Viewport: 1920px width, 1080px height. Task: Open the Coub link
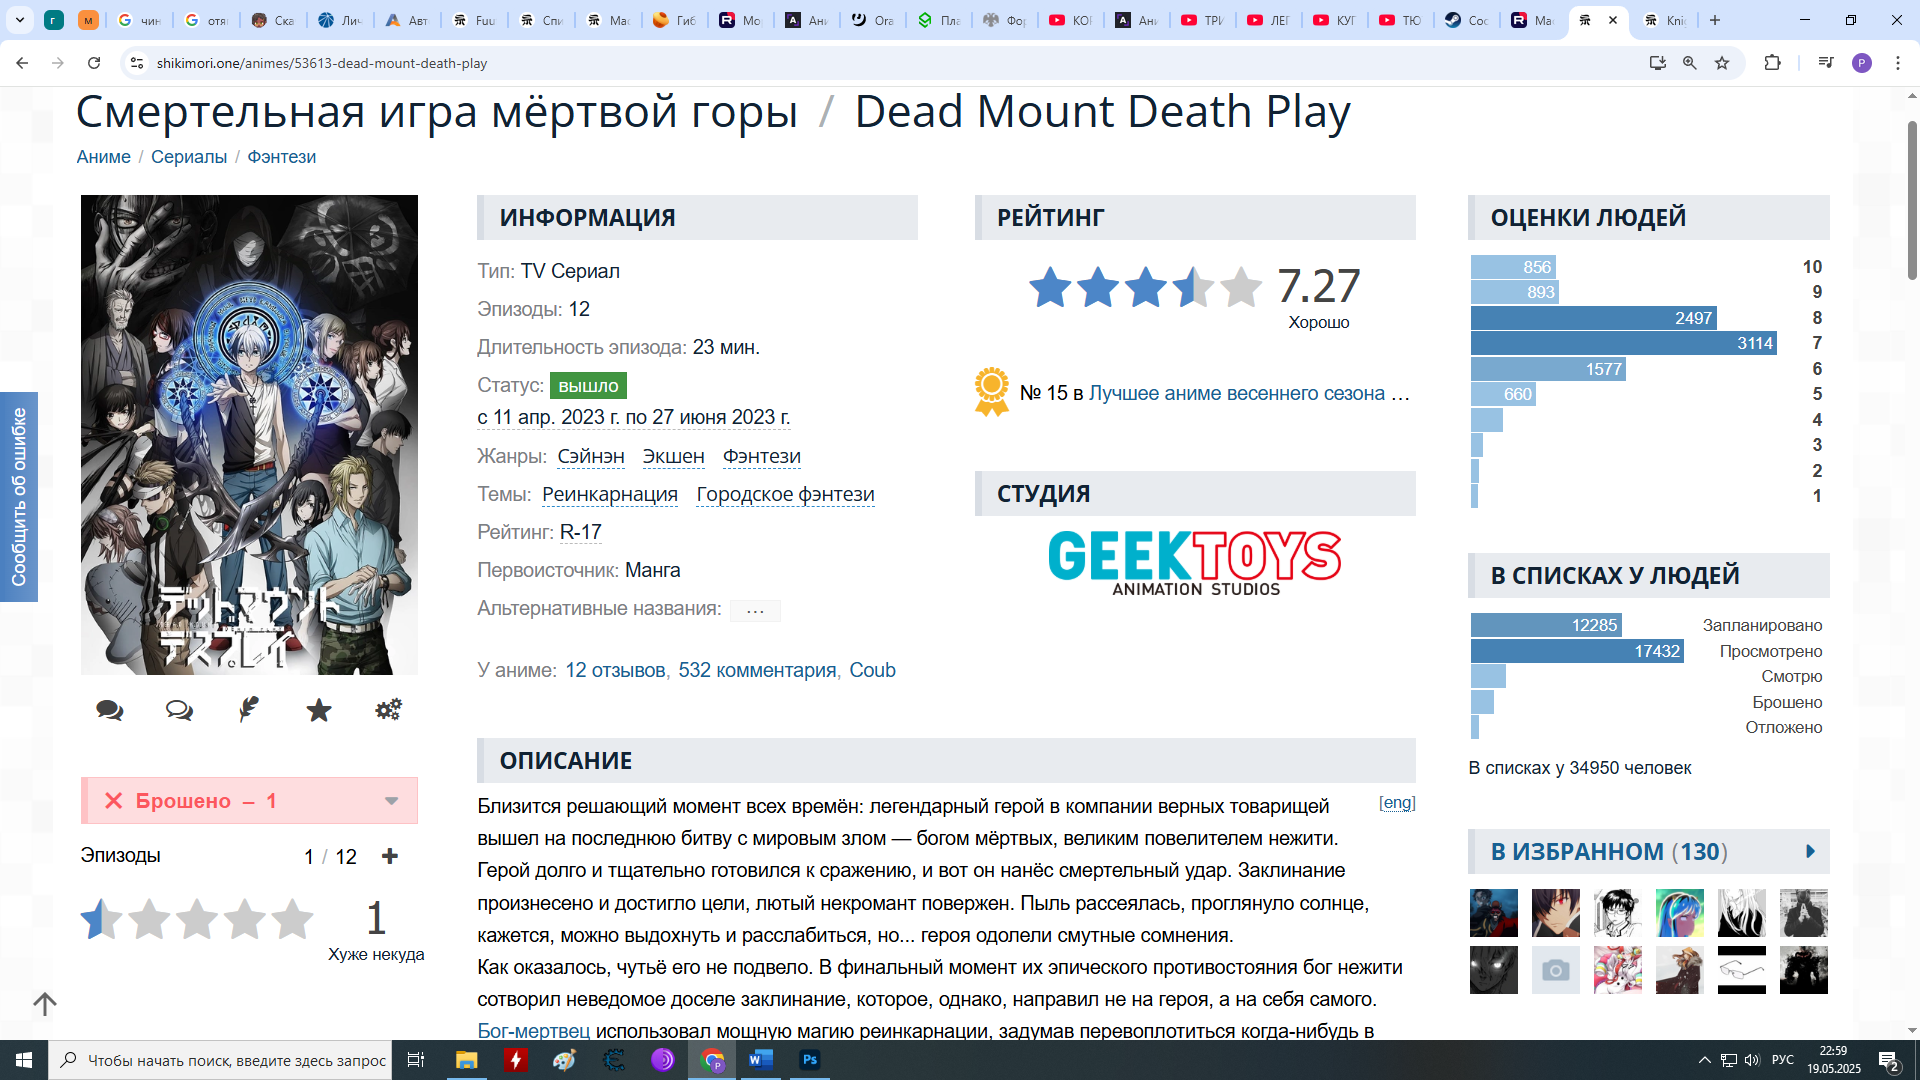point(872,670)
